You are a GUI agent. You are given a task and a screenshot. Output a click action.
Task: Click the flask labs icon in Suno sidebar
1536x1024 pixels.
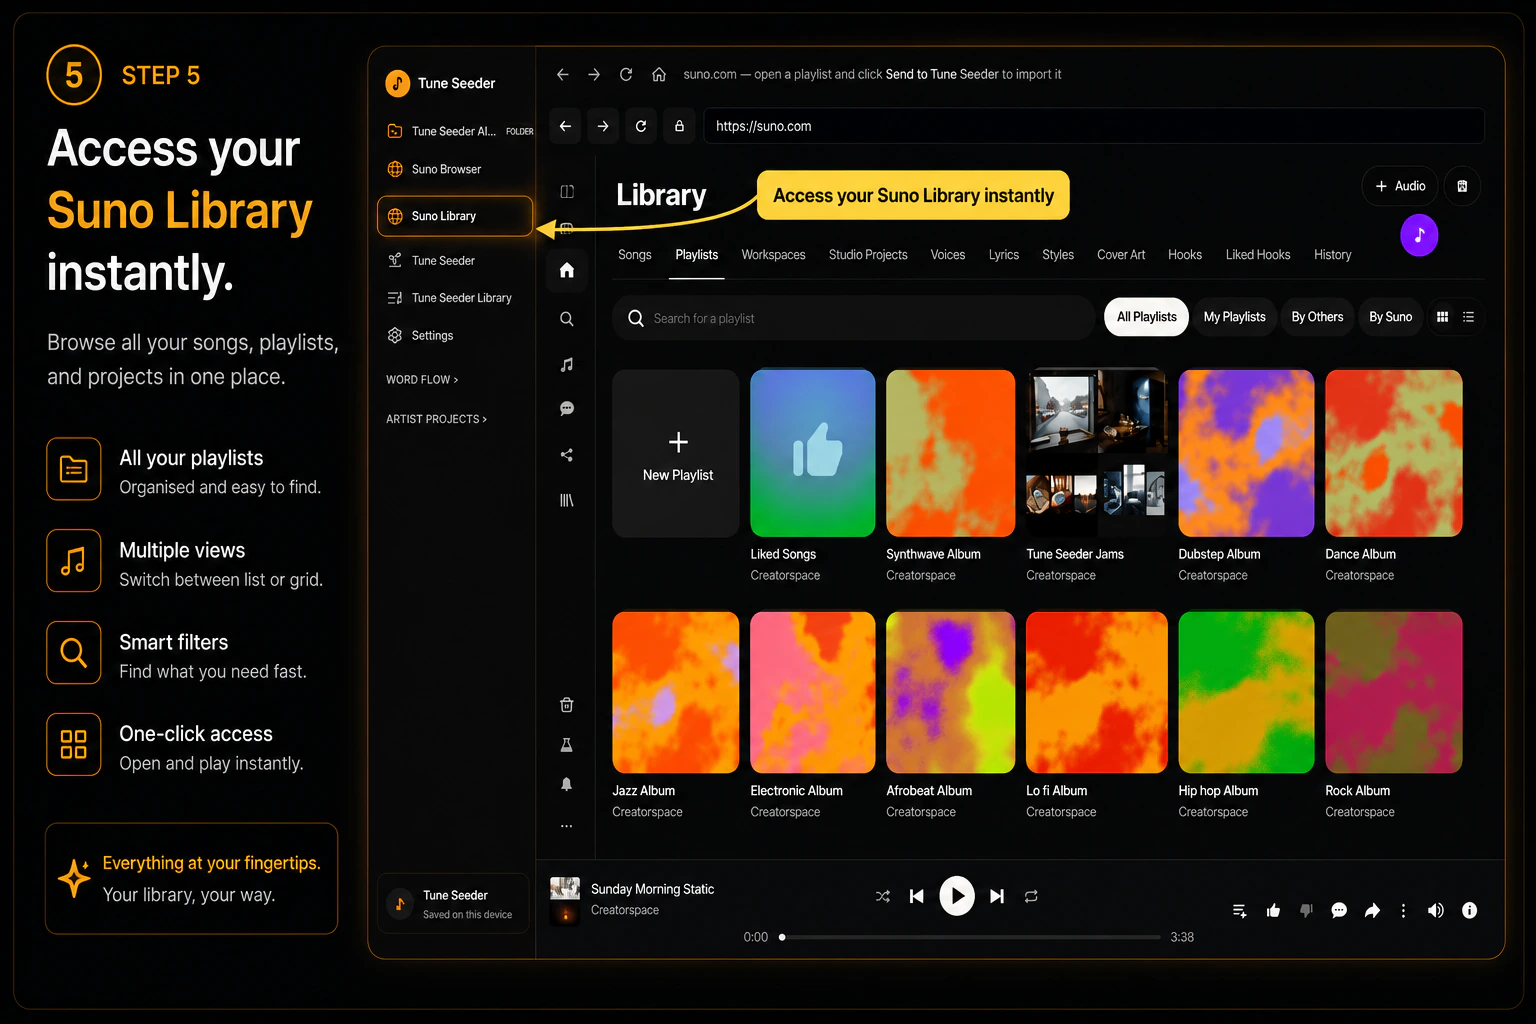coord(567,745)
